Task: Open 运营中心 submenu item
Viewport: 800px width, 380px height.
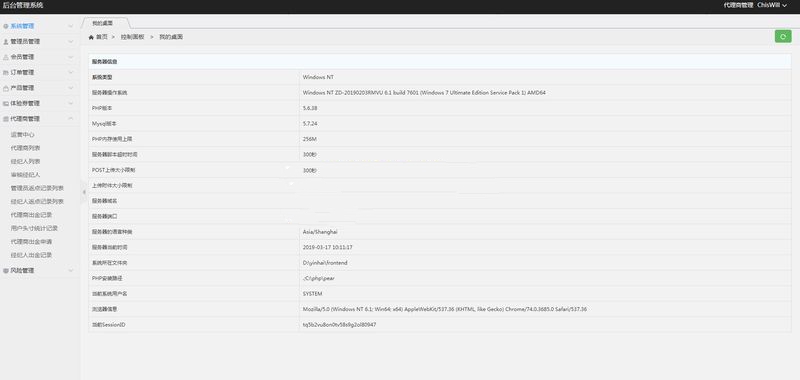Action: point(22,135)
